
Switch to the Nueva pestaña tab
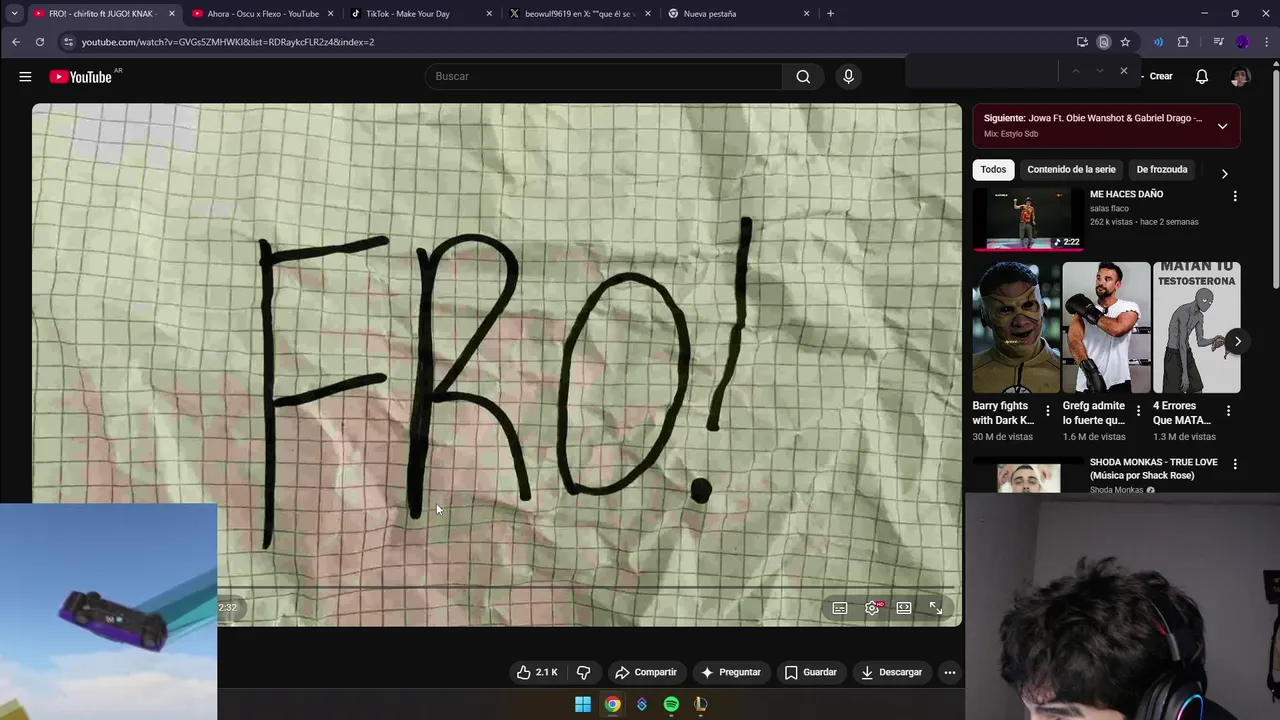[738, 14]
